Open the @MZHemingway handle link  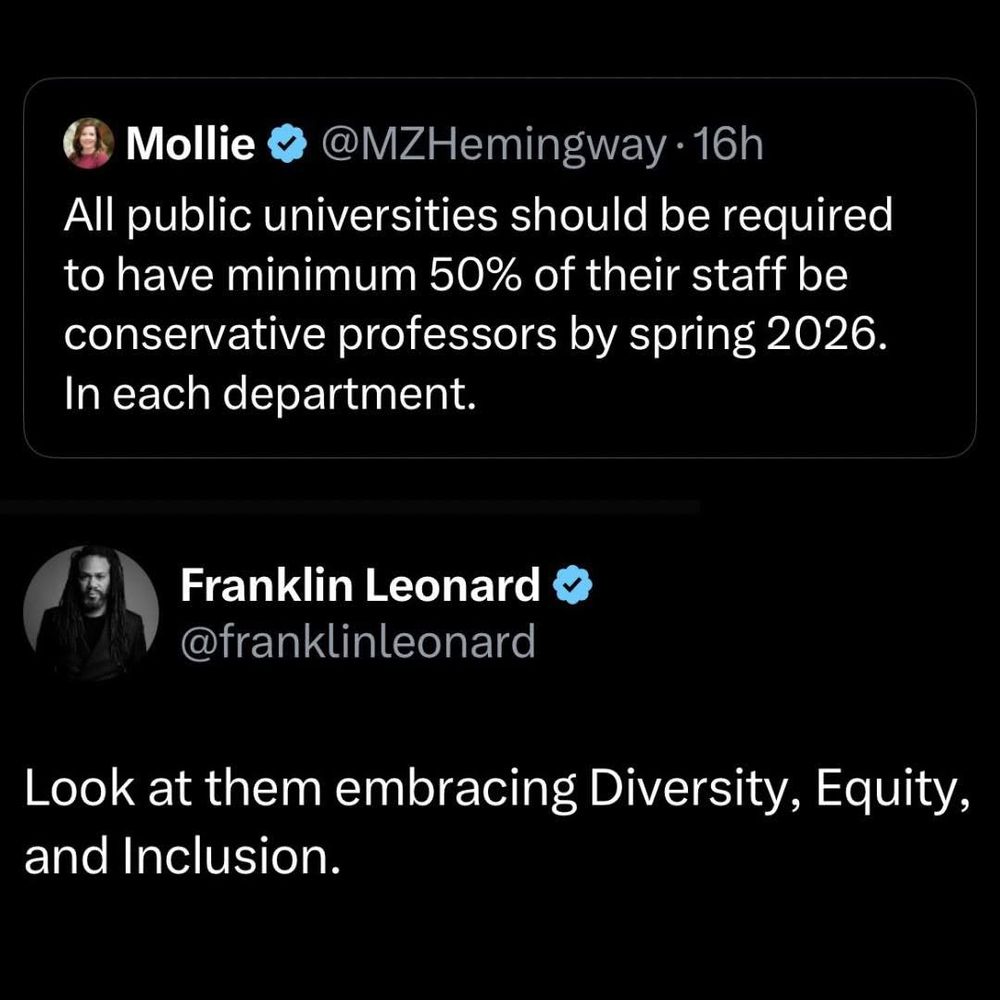490,146
